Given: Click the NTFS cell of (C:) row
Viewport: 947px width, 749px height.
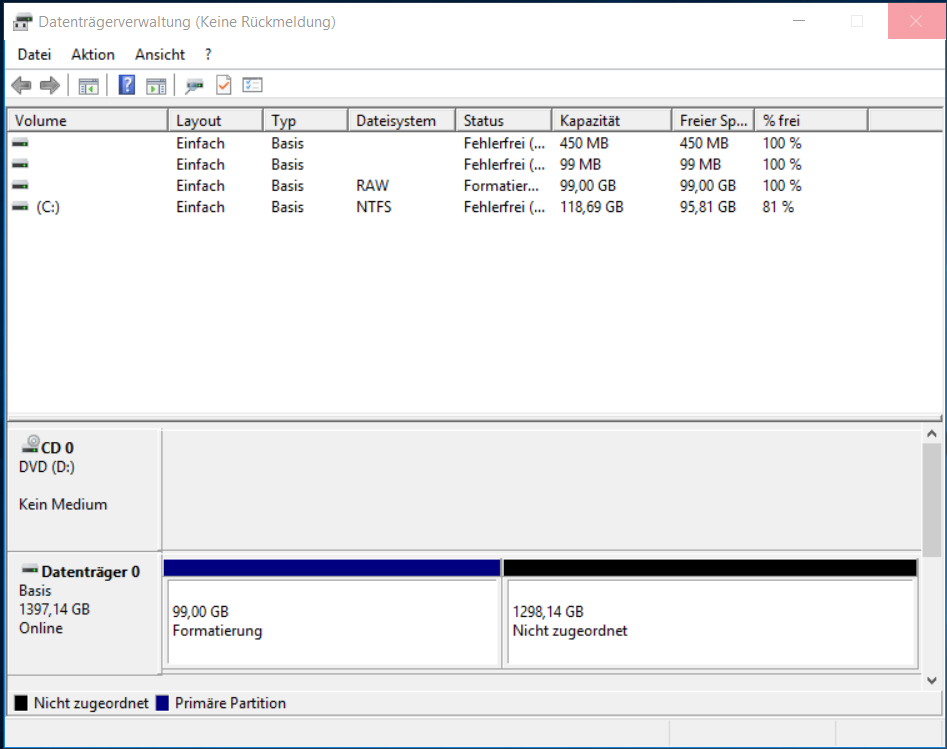Looking at the screenshot, I should [374, 207].
